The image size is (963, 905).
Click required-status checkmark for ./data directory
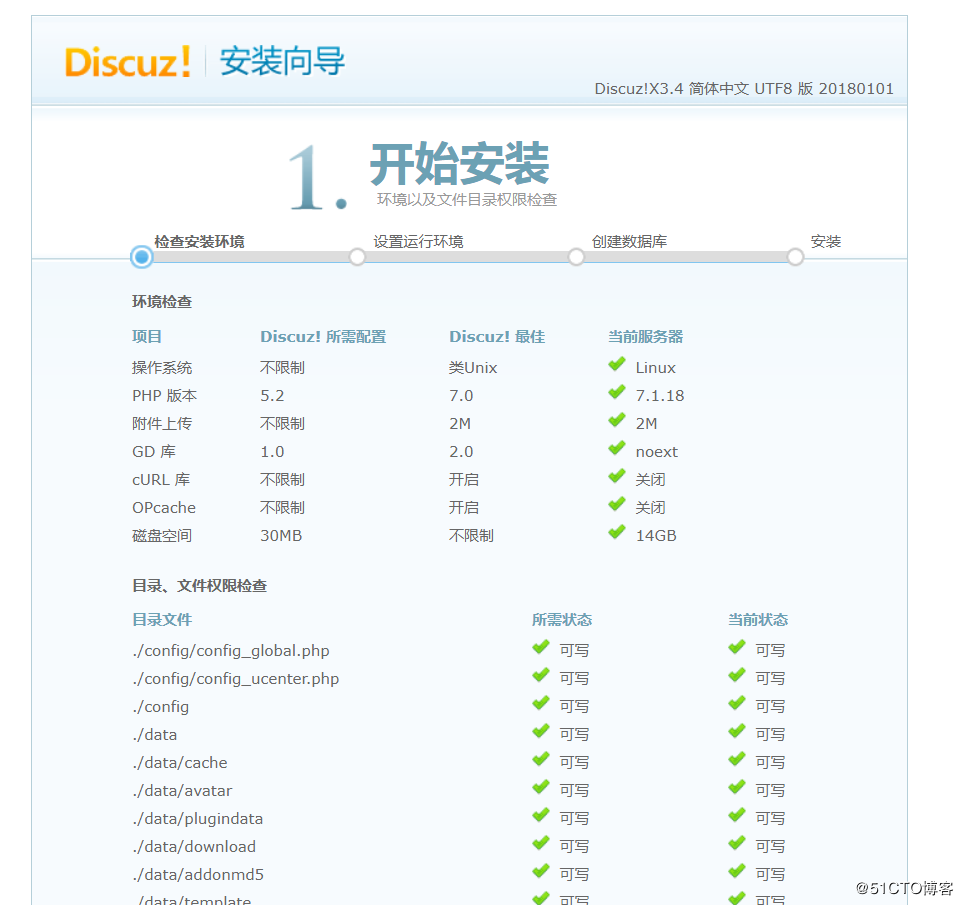540,732
